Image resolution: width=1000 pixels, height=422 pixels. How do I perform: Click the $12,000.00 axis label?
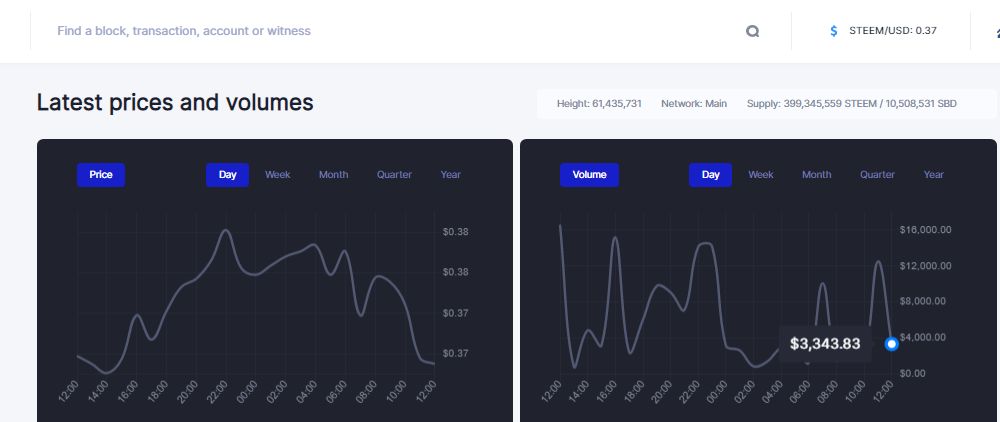click(x=925, y=266)
